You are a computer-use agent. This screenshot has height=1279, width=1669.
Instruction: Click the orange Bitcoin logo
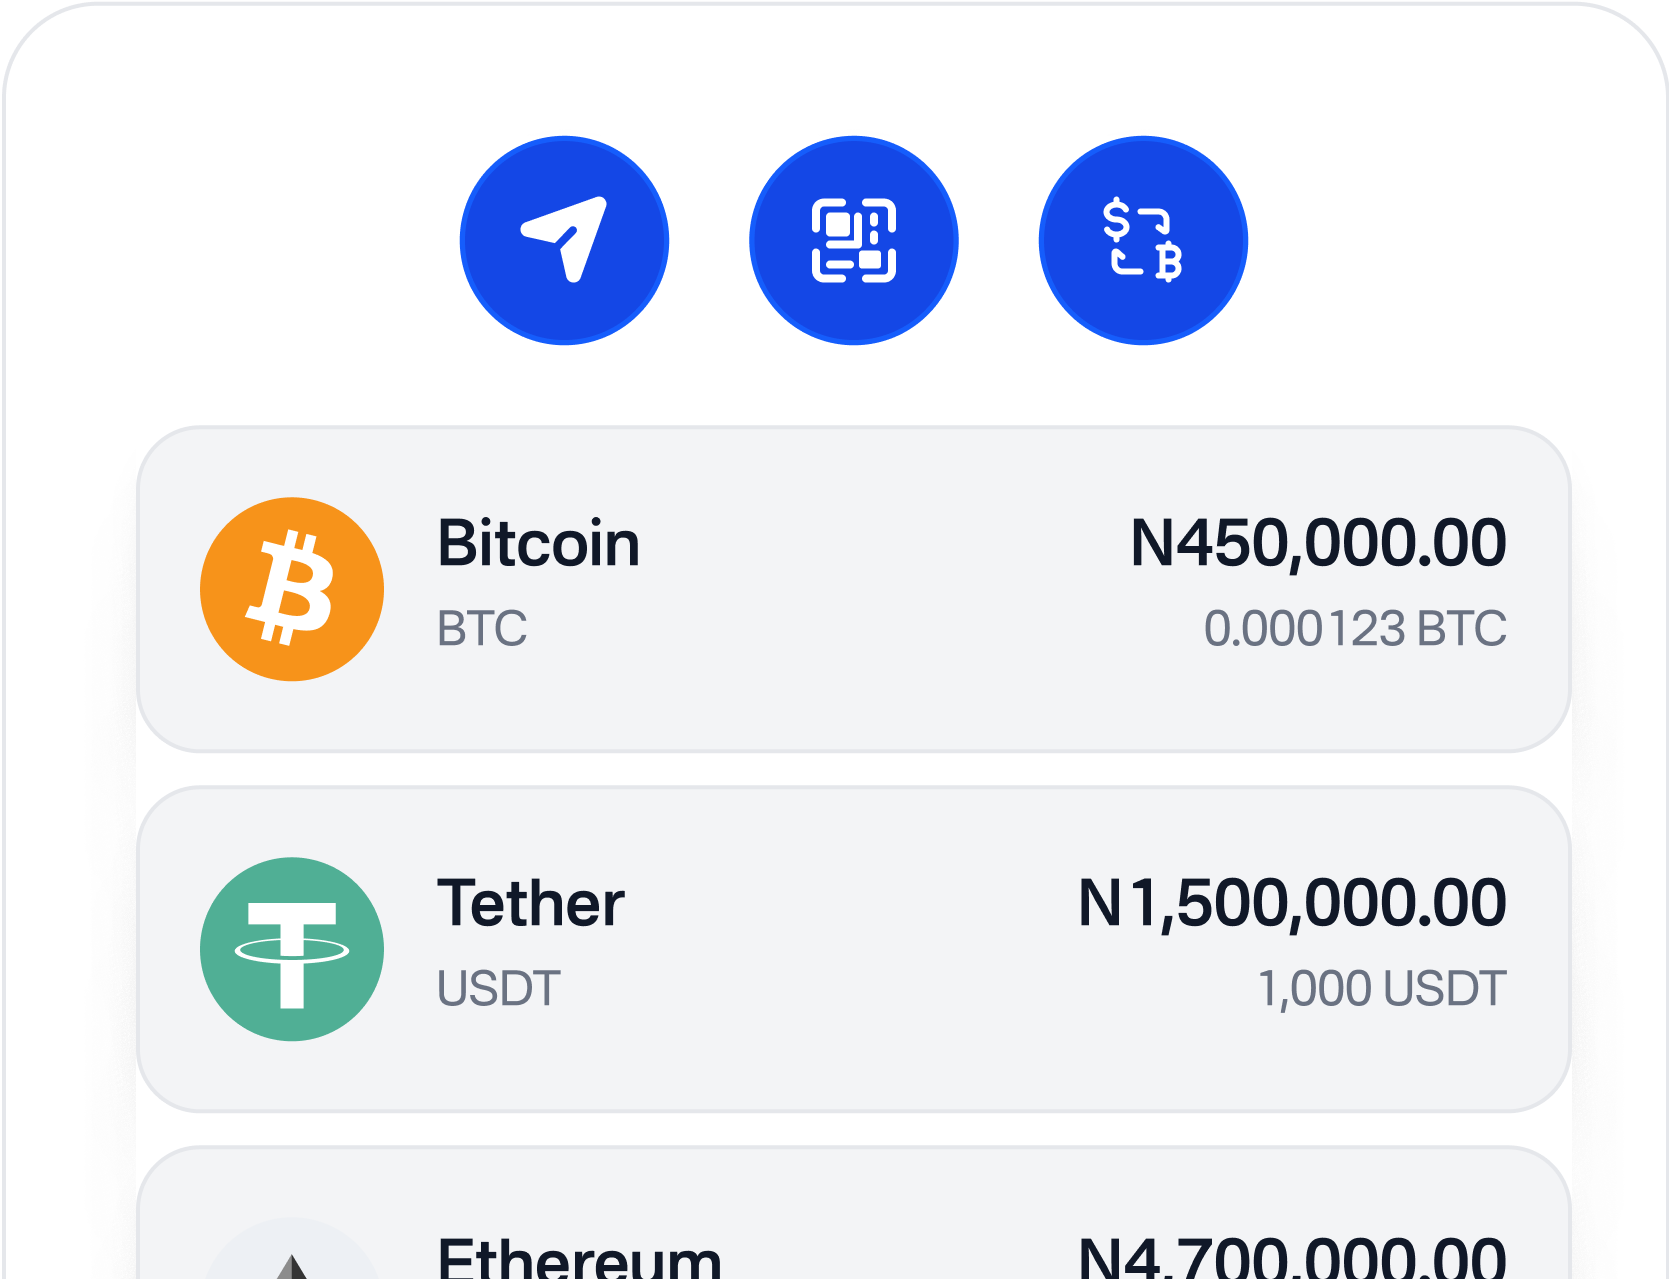292,589
